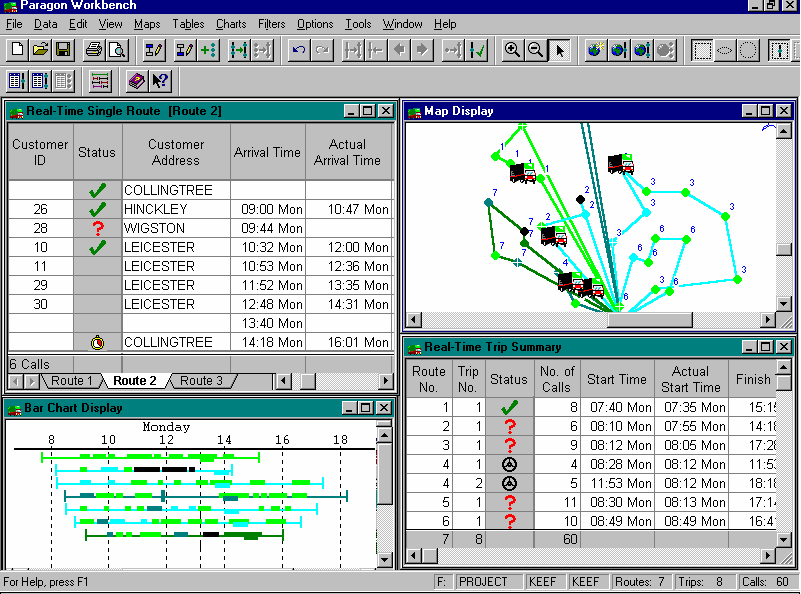This screenshot has width=801, height=594.
Task: Select the circle selection tool
Action: (748, 50)
